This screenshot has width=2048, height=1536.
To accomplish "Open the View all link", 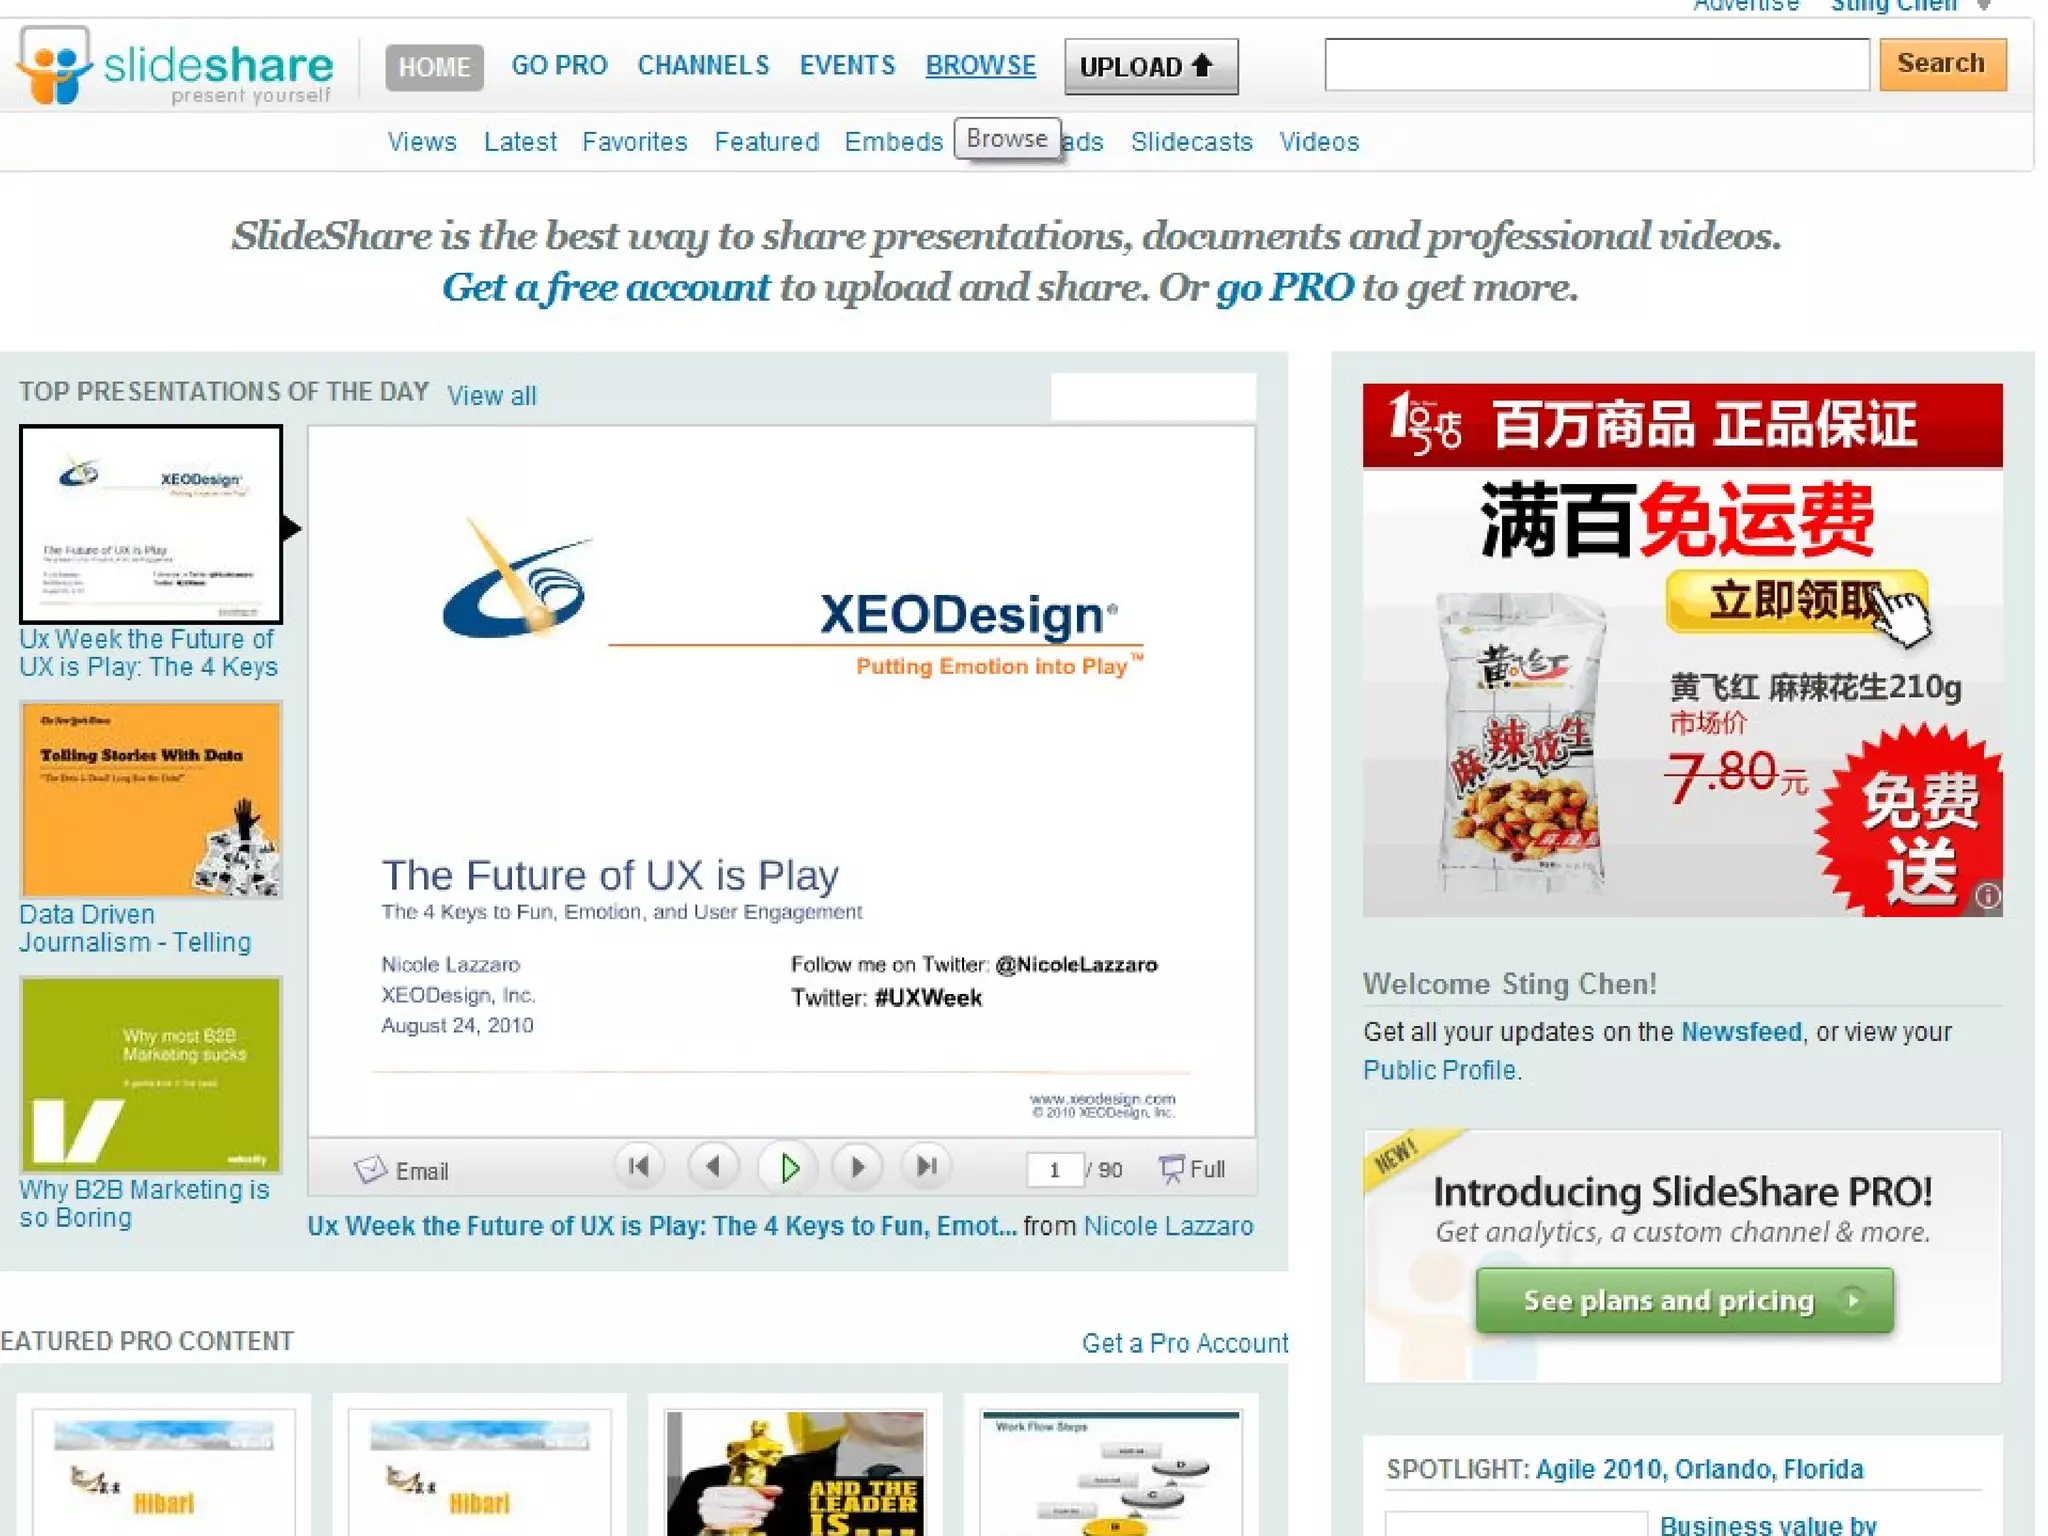I will (x=491, y=396).
